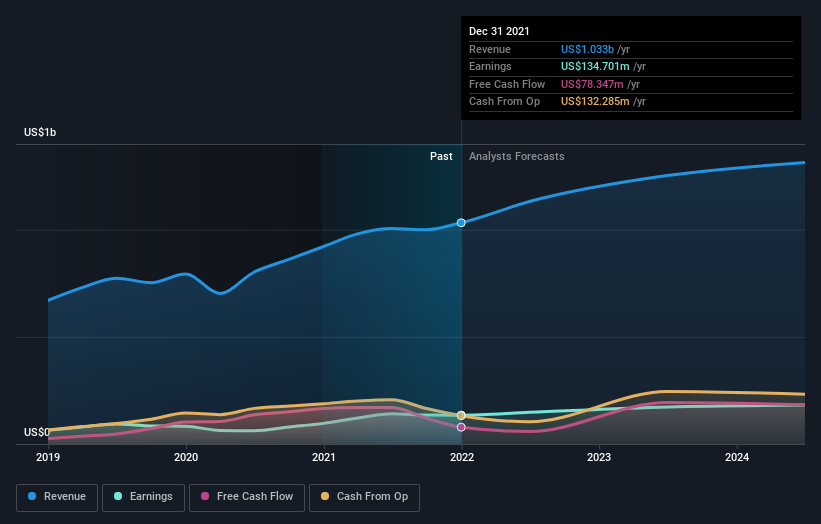This screenshot has width=821, height=524.
Task: Click the 2024 x-axis label
Action: coord(737,458)
